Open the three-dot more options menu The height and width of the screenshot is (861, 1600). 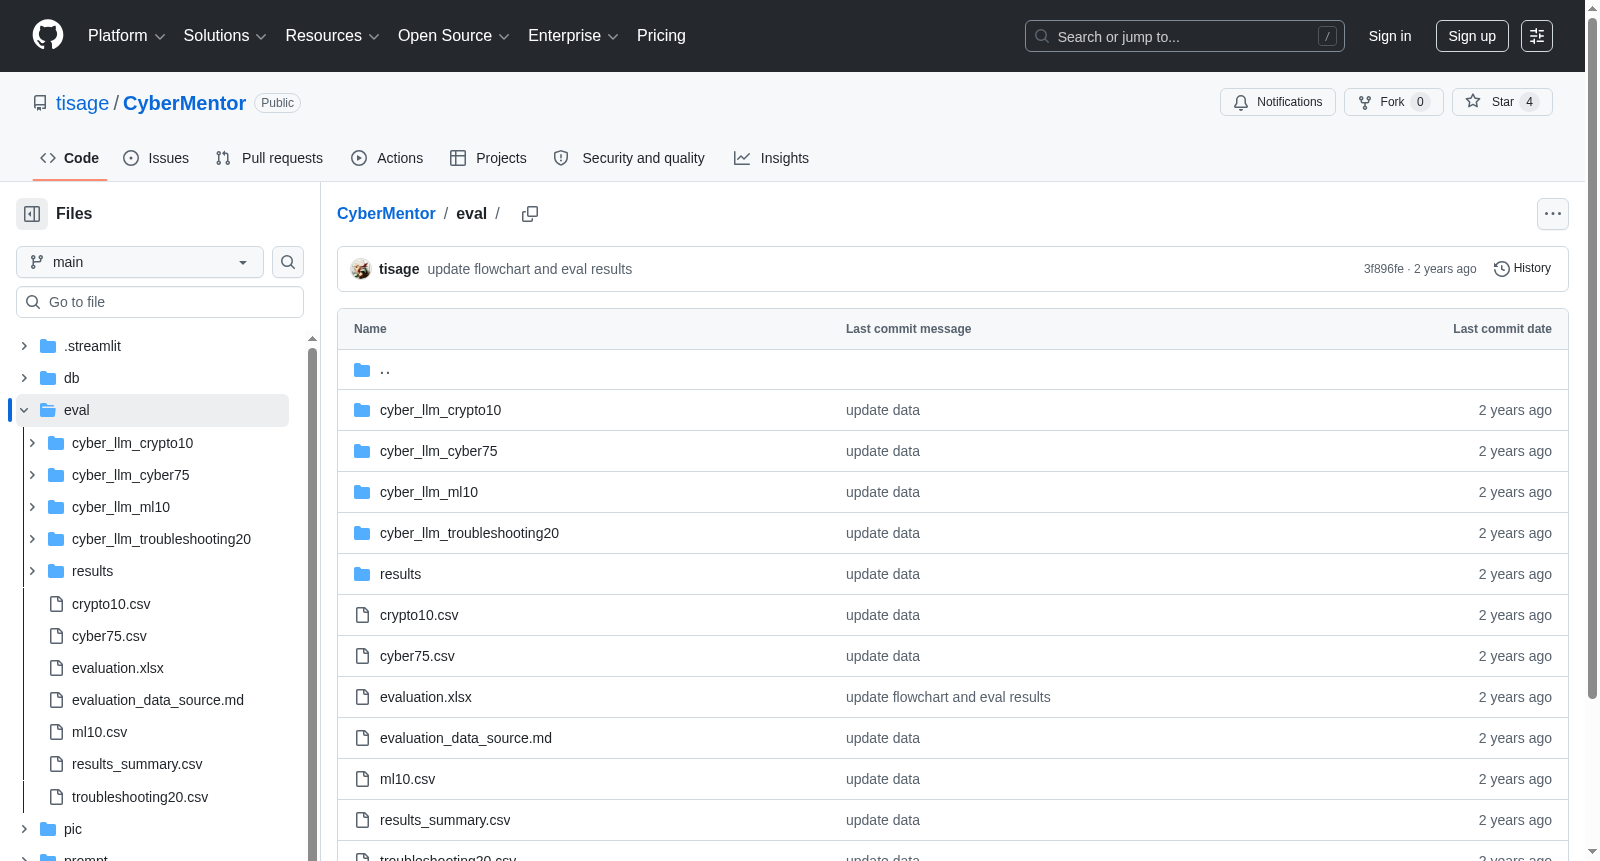[x=1553, y=214]
